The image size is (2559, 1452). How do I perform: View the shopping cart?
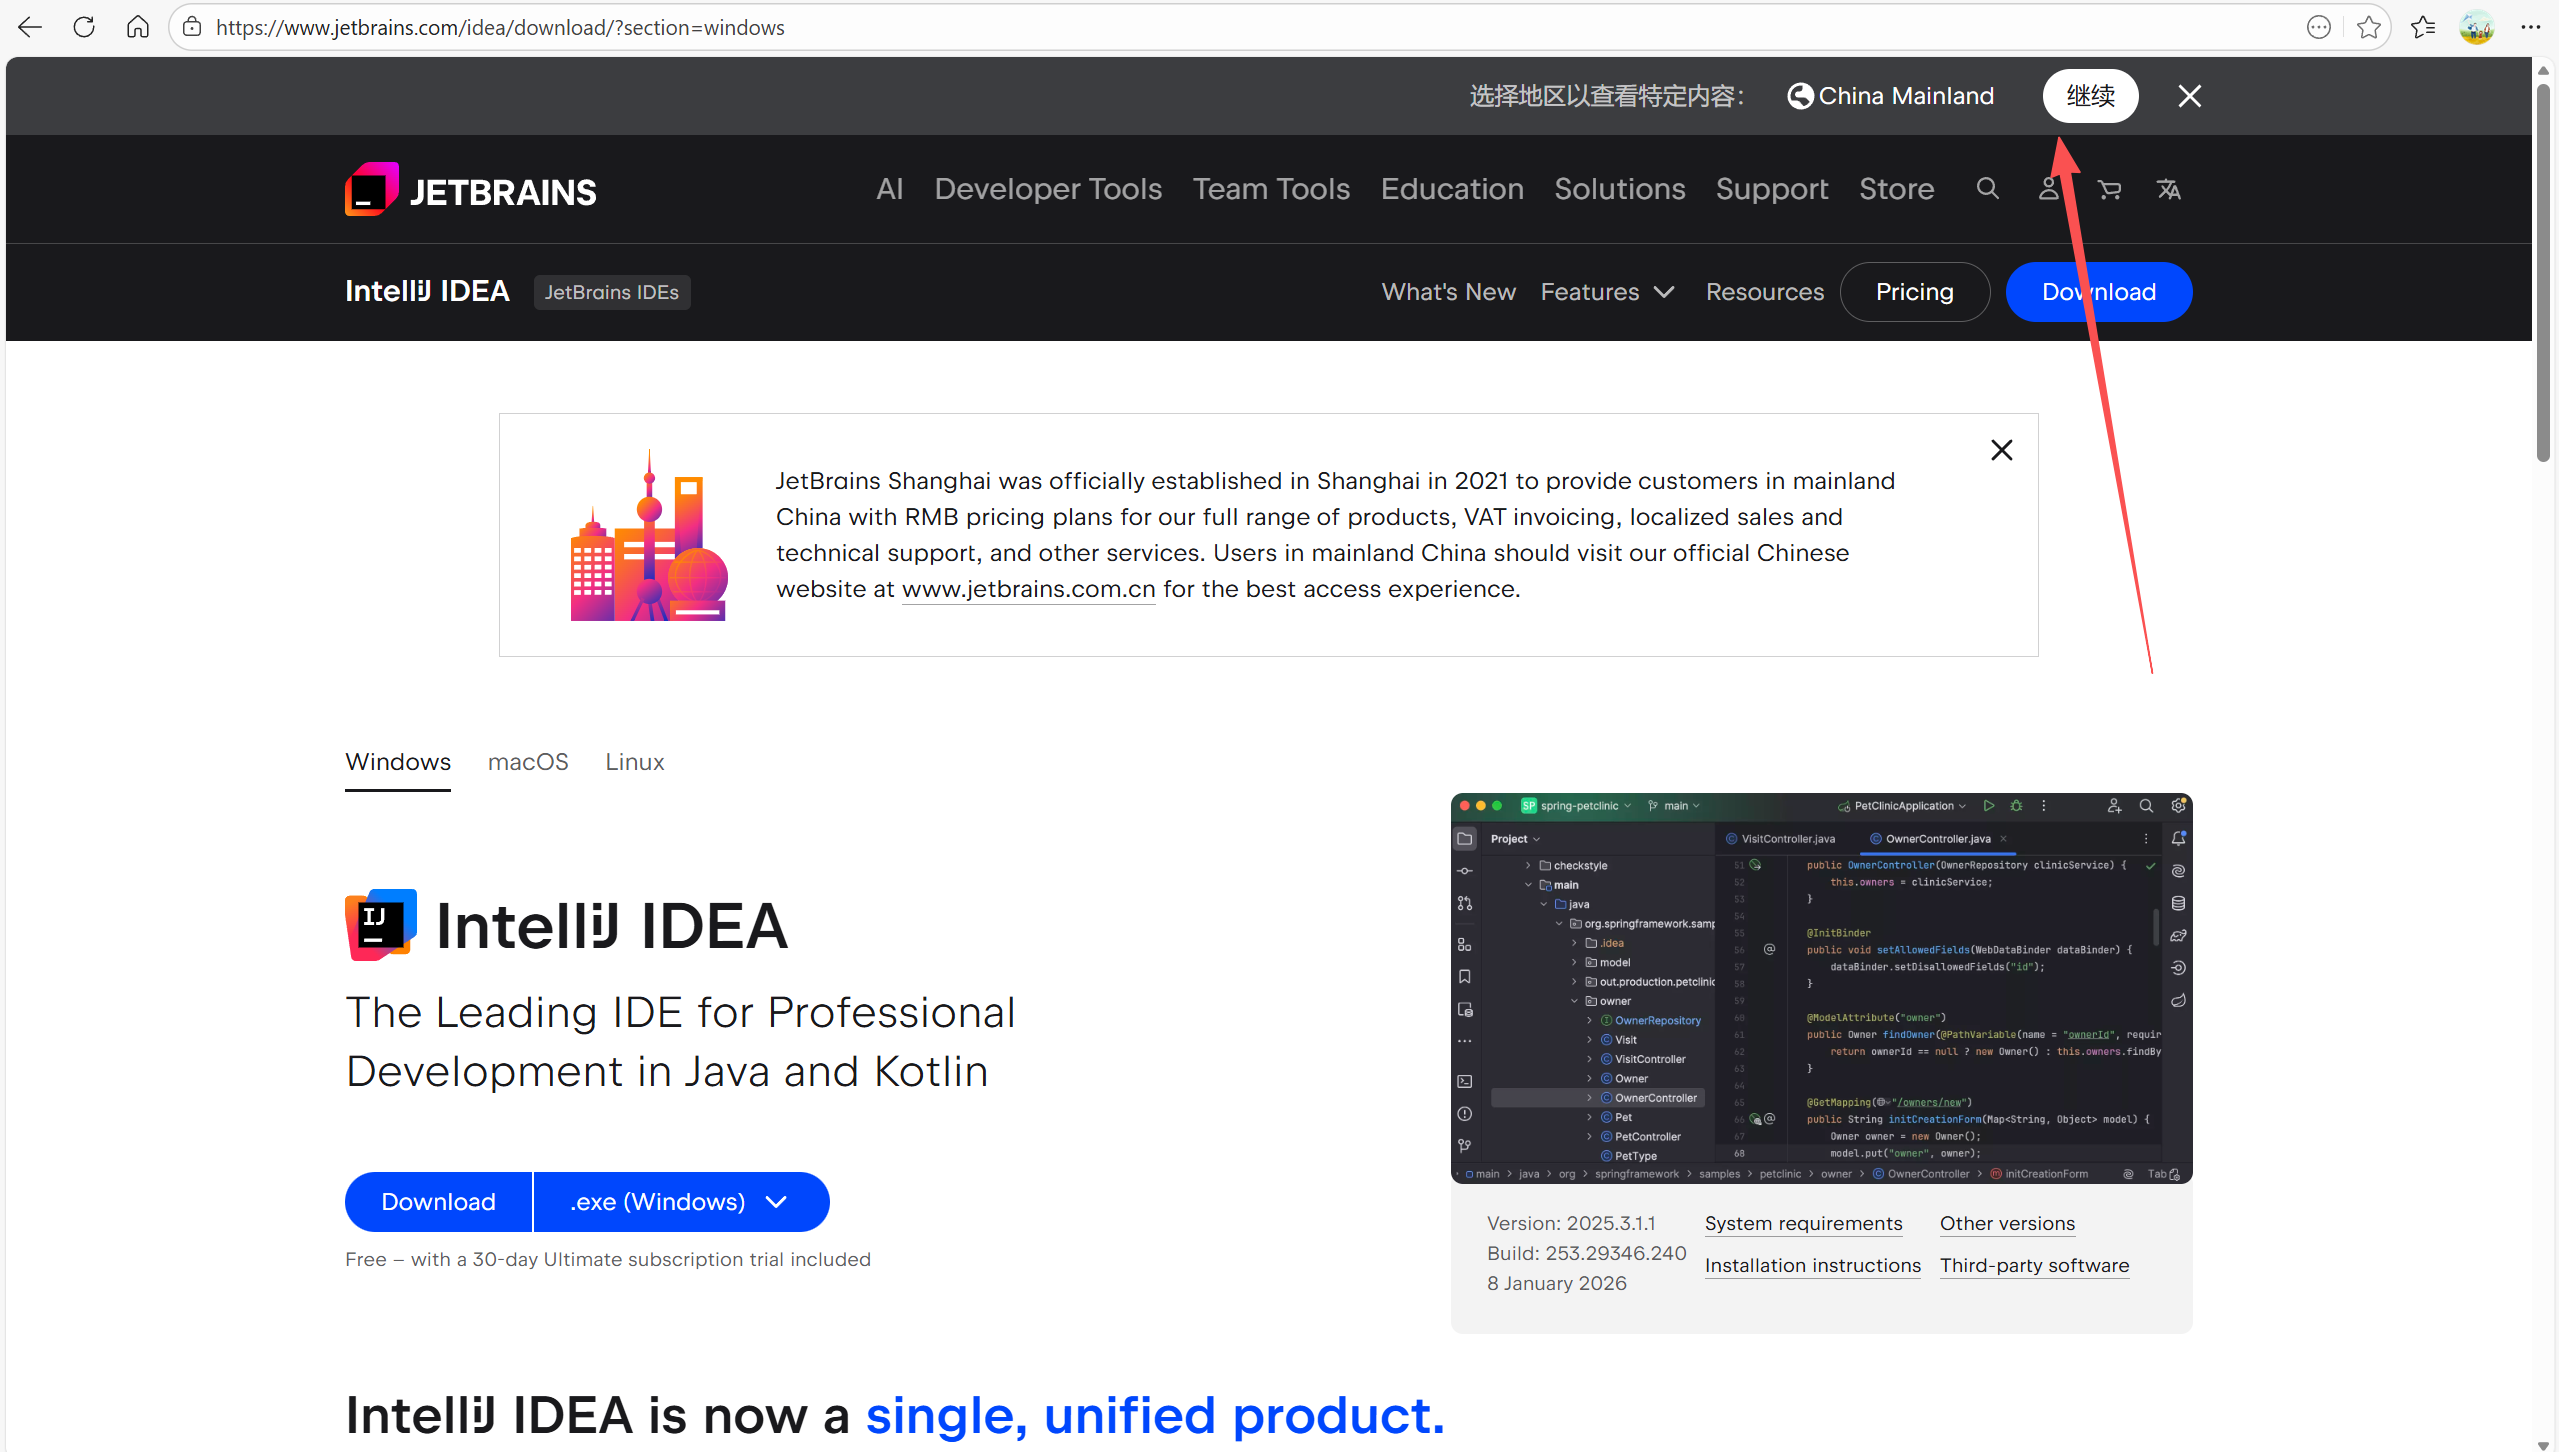point(2109,188)
